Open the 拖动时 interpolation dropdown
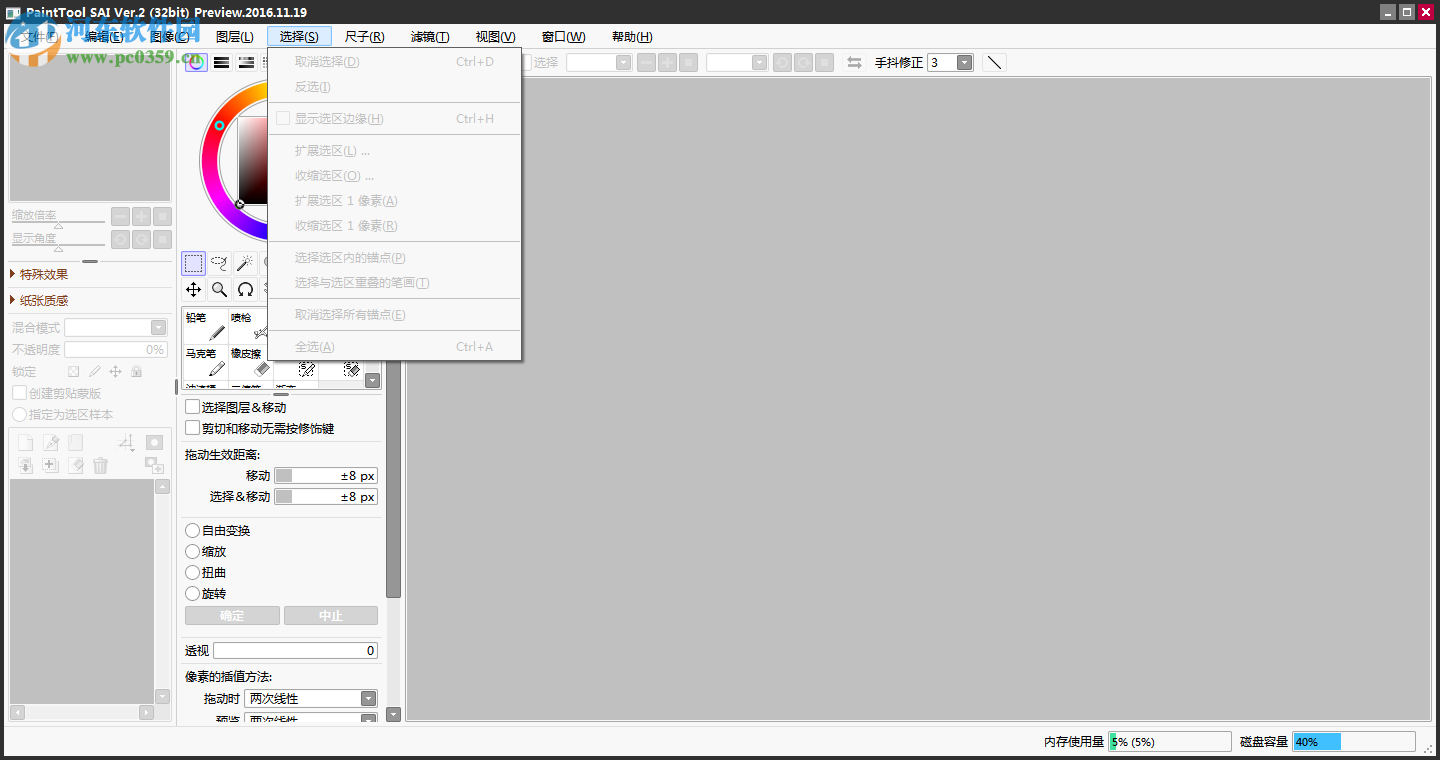This screenshot has height=760, width=1440. (368, 698)
